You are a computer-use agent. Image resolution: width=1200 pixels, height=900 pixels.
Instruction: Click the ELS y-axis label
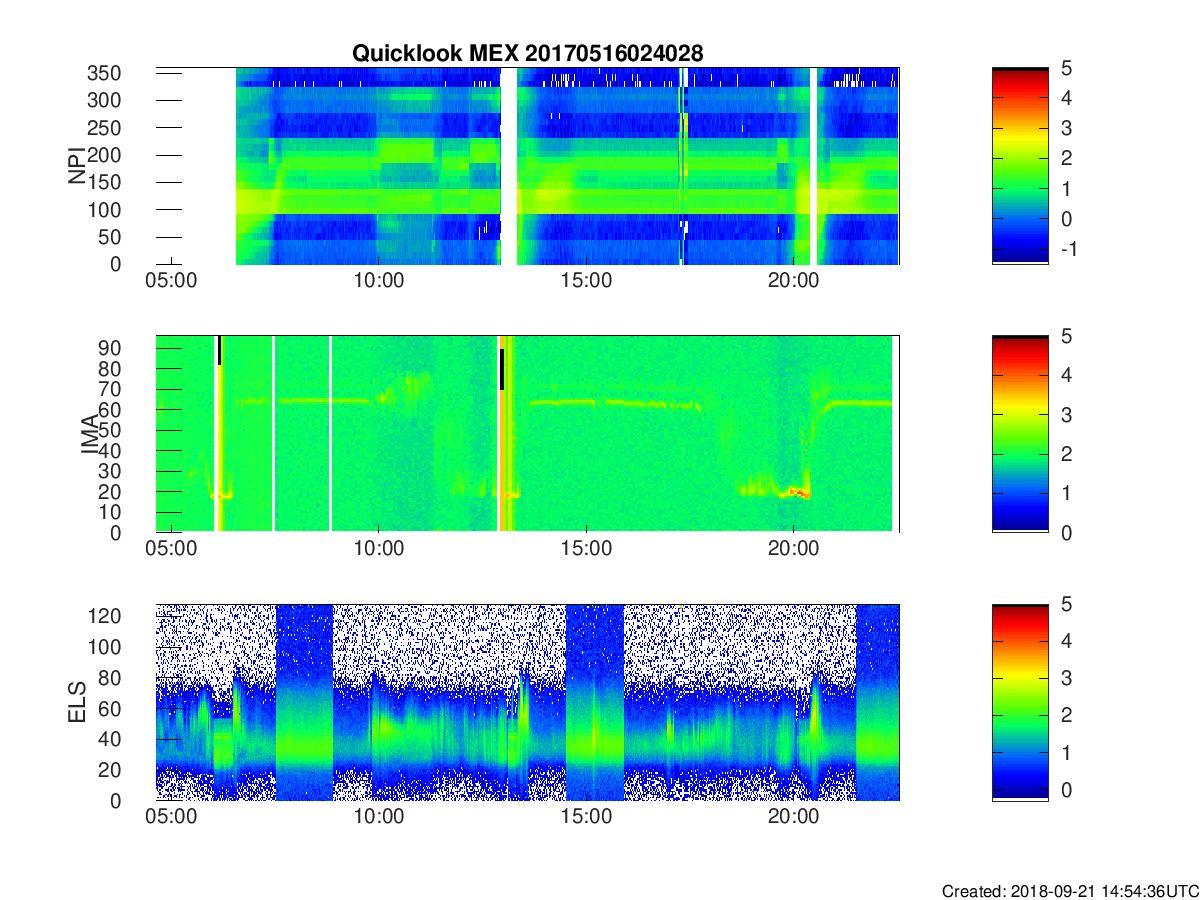(x=77, y=702)
